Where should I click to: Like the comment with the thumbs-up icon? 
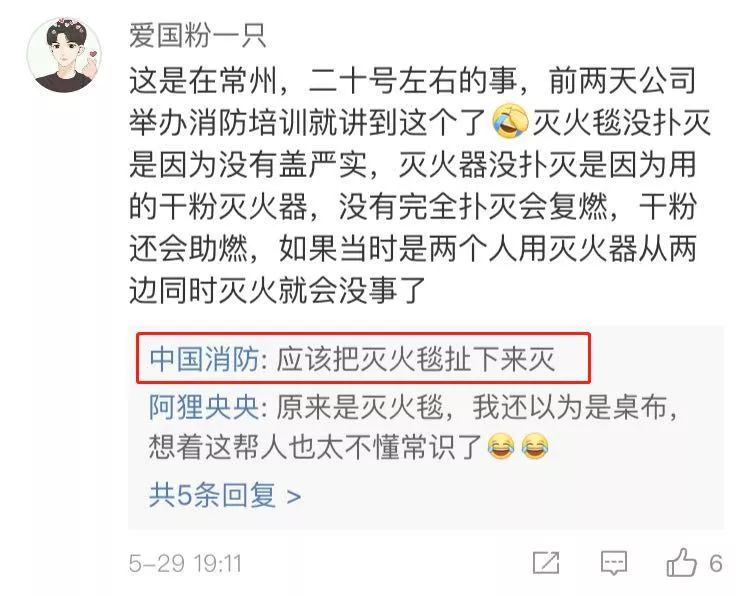[x=681, y=562]
